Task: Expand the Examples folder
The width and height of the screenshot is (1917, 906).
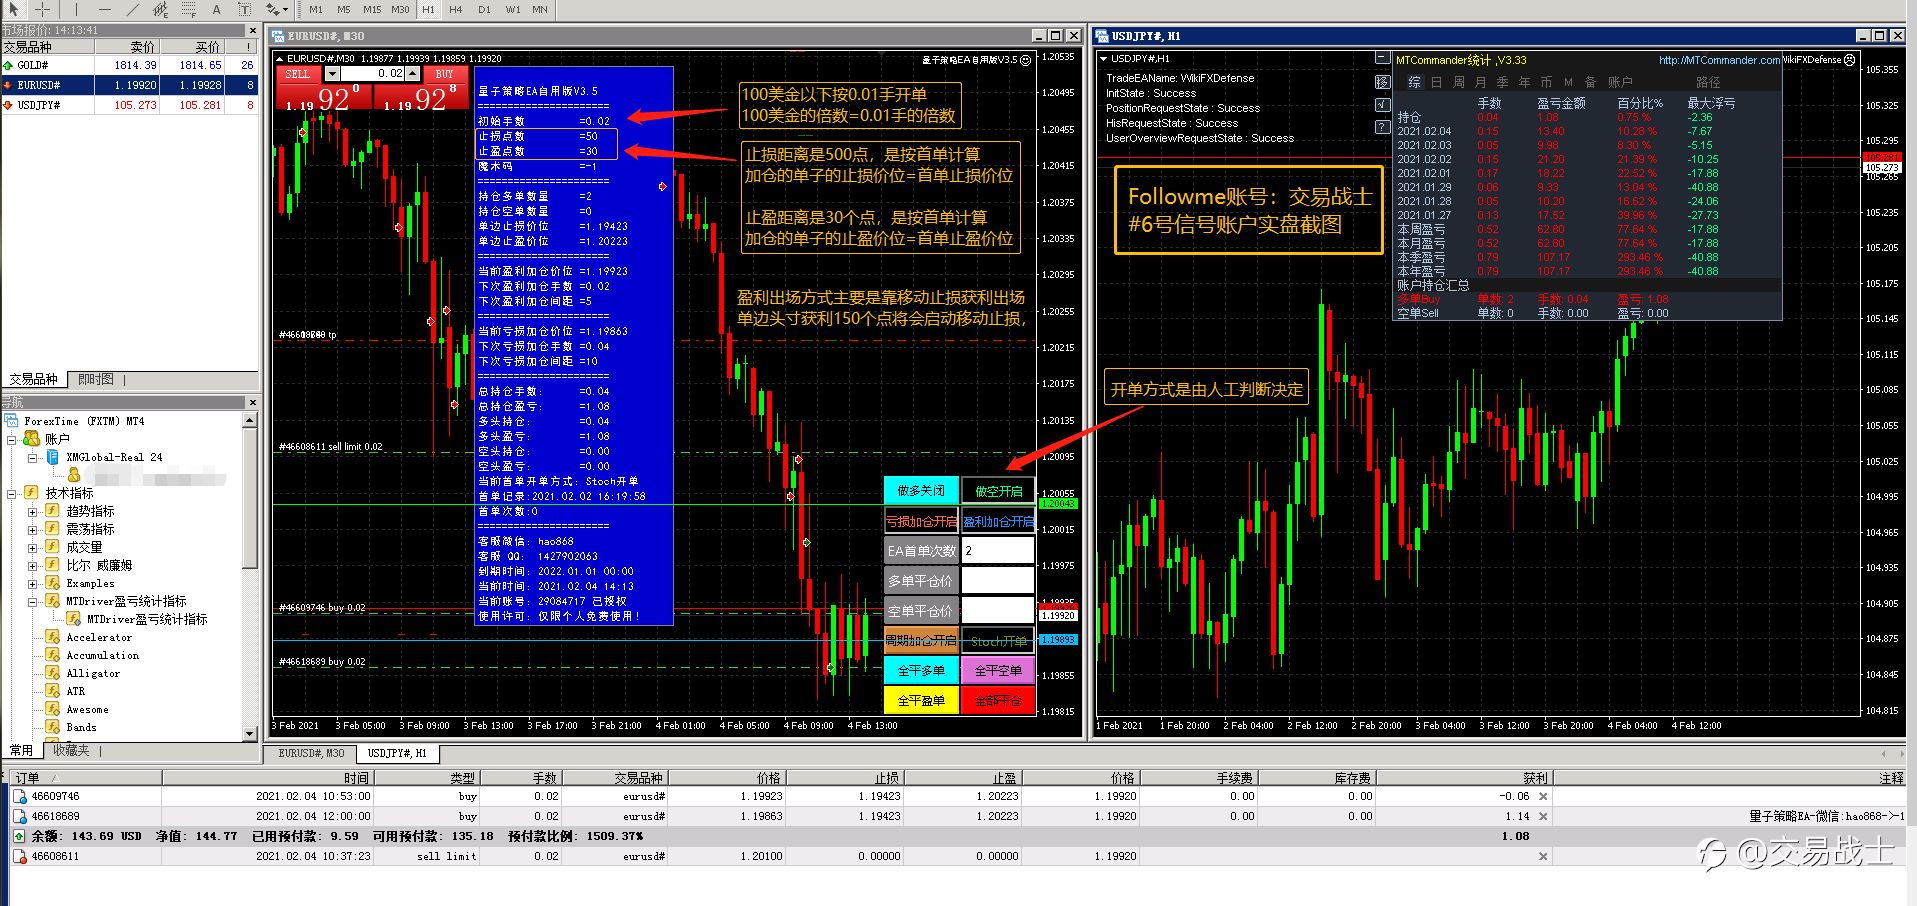Action: (32, 583)
